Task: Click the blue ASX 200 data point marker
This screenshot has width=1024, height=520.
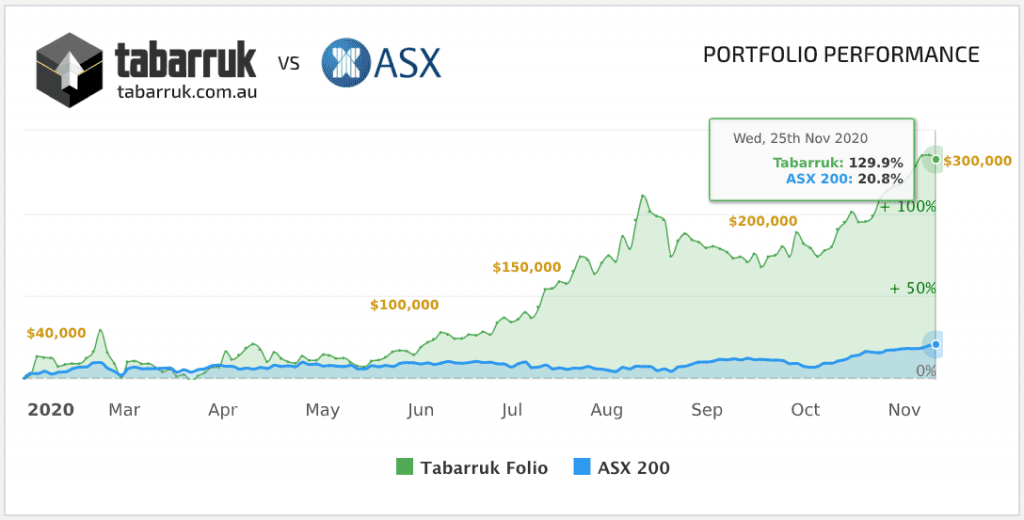Action: click(936, 344)
